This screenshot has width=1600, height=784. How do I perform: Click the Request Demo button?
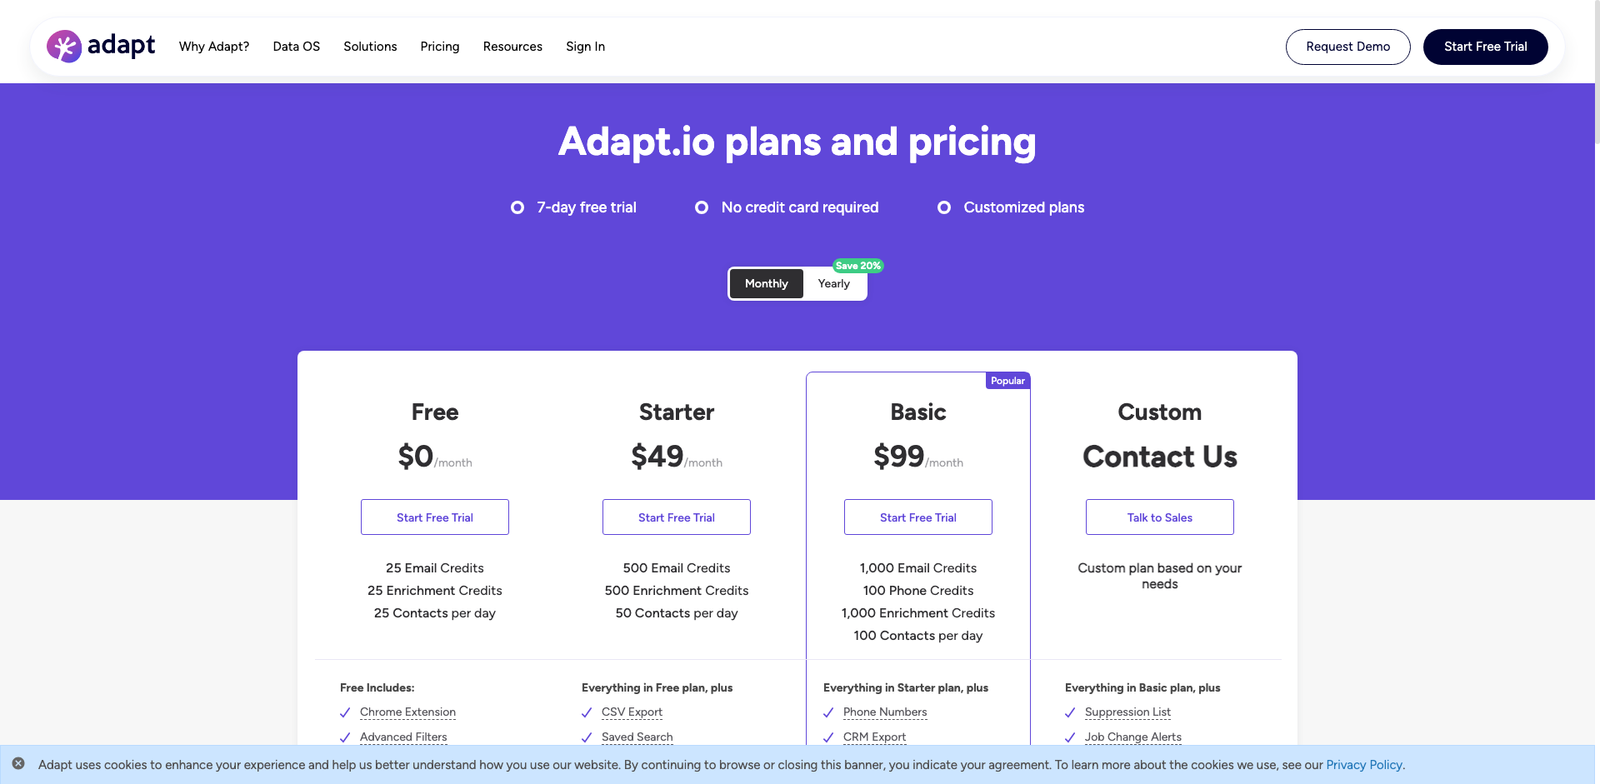(x=1347, y=47)
